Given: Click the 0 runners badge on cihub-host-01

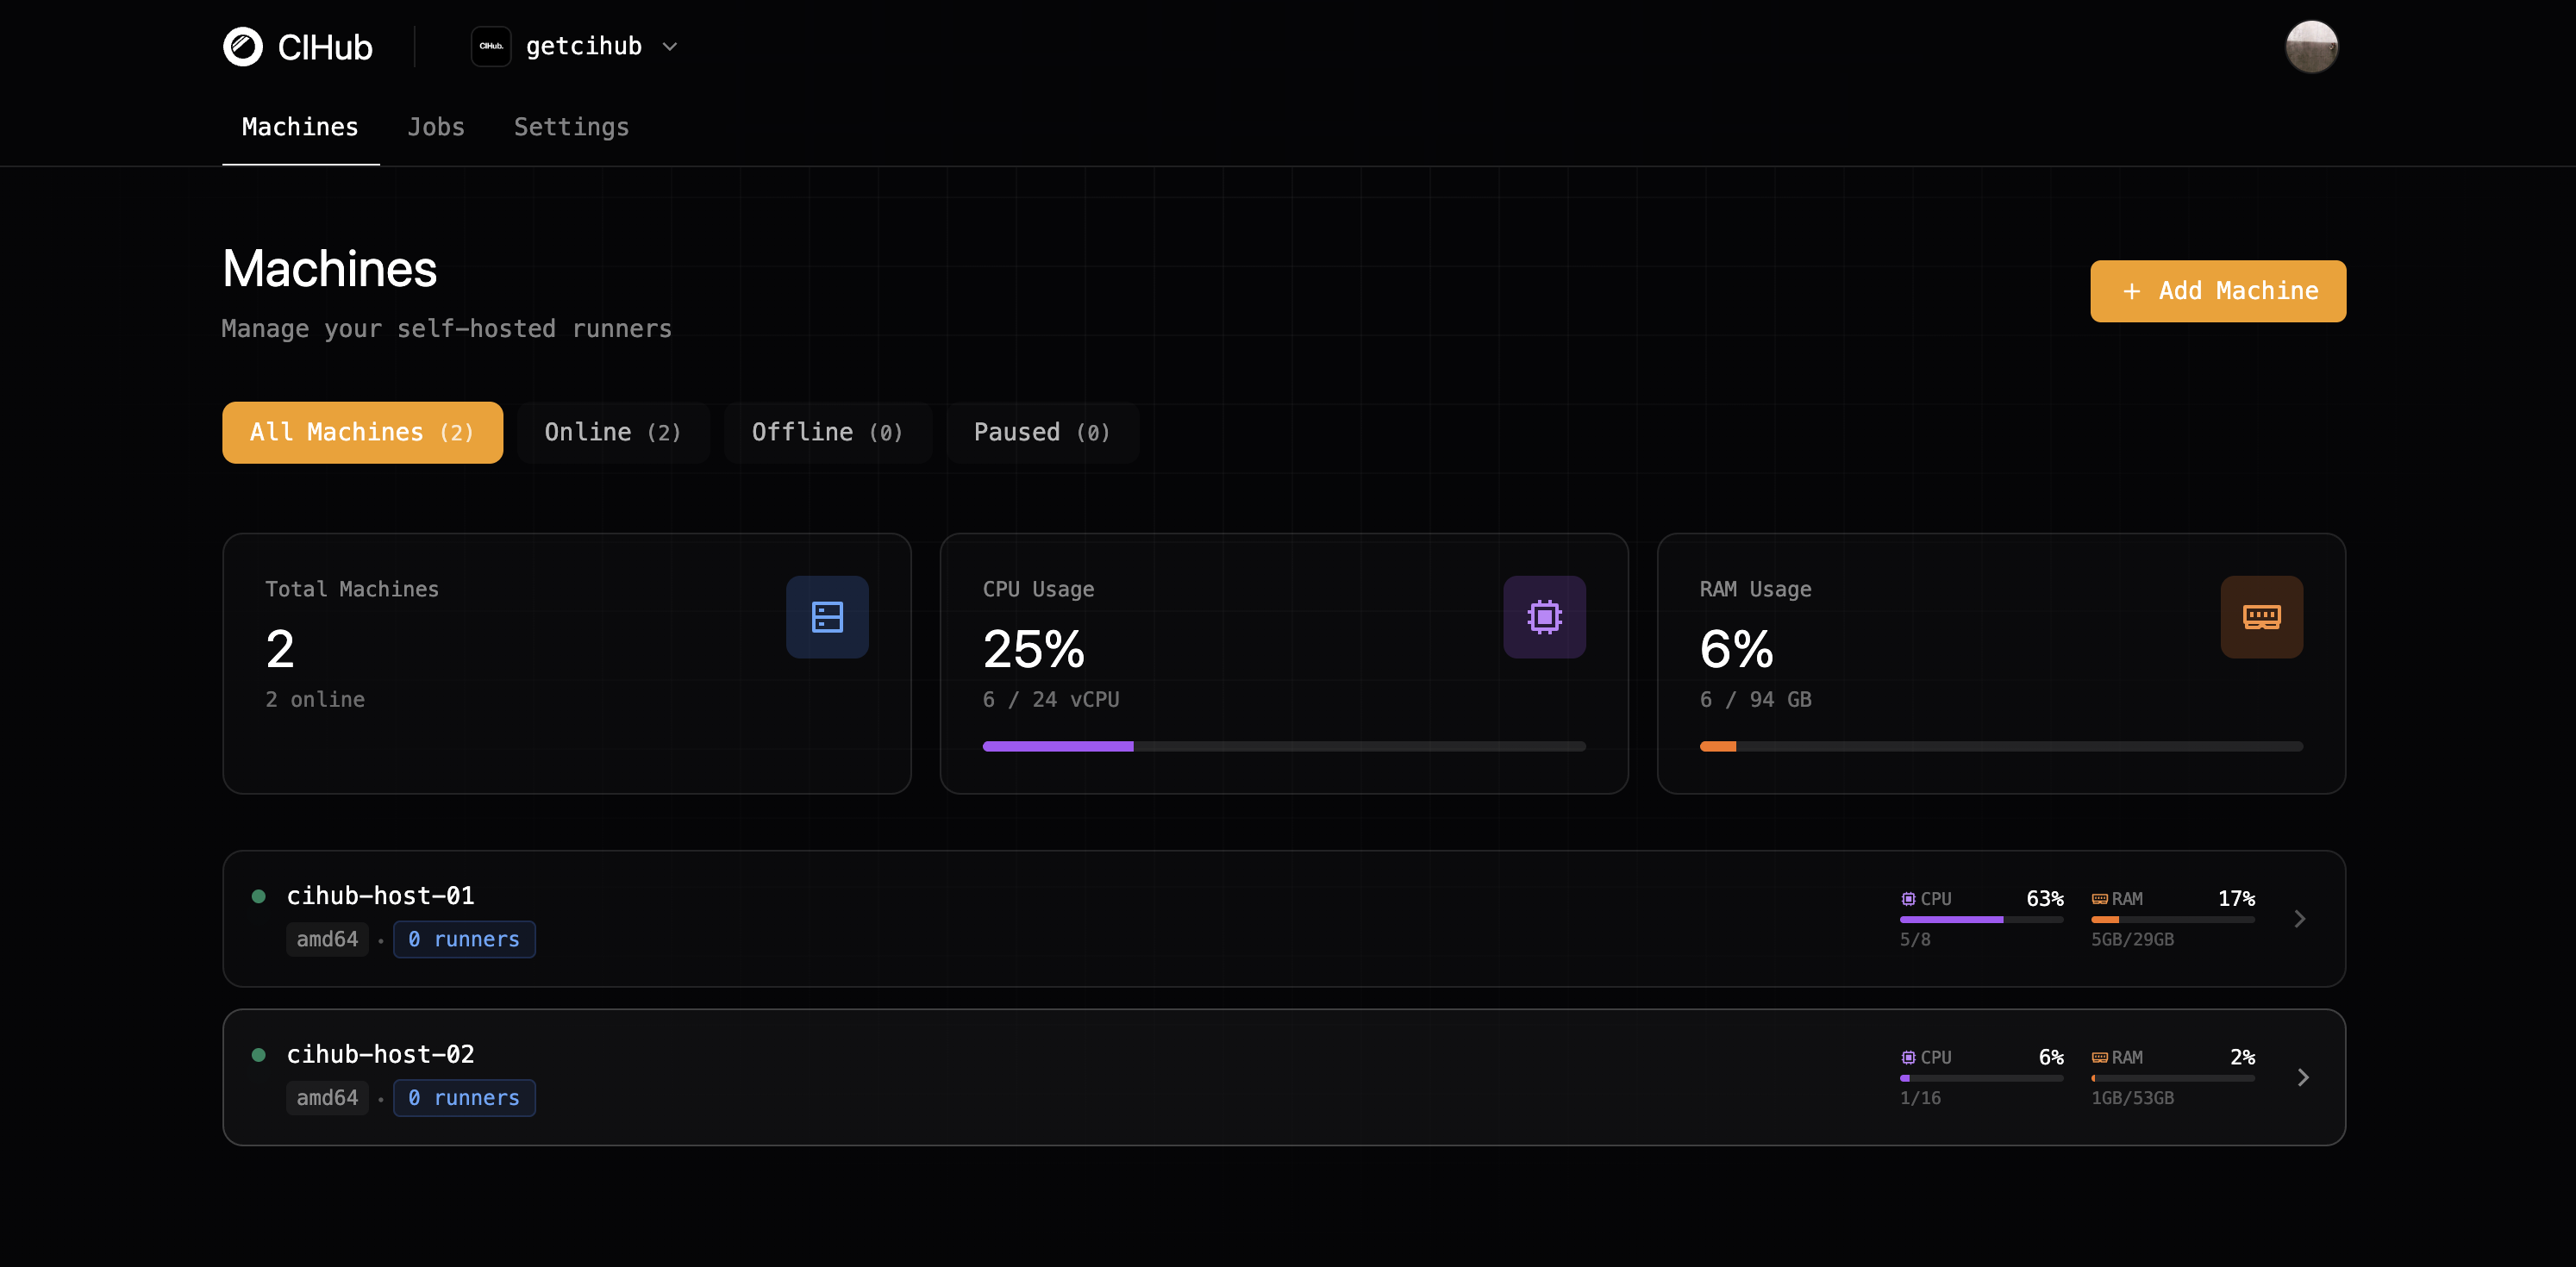Looking at the screenshot, I should [x=463, y=939].
